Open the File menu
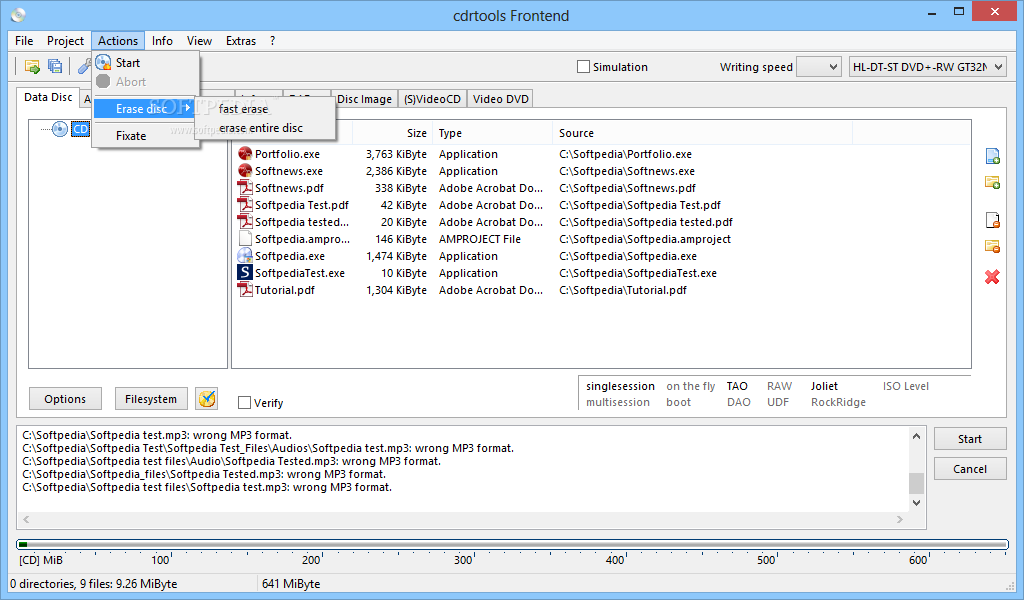This screenshot has width=1024, height=600. (x=24, y=40)
